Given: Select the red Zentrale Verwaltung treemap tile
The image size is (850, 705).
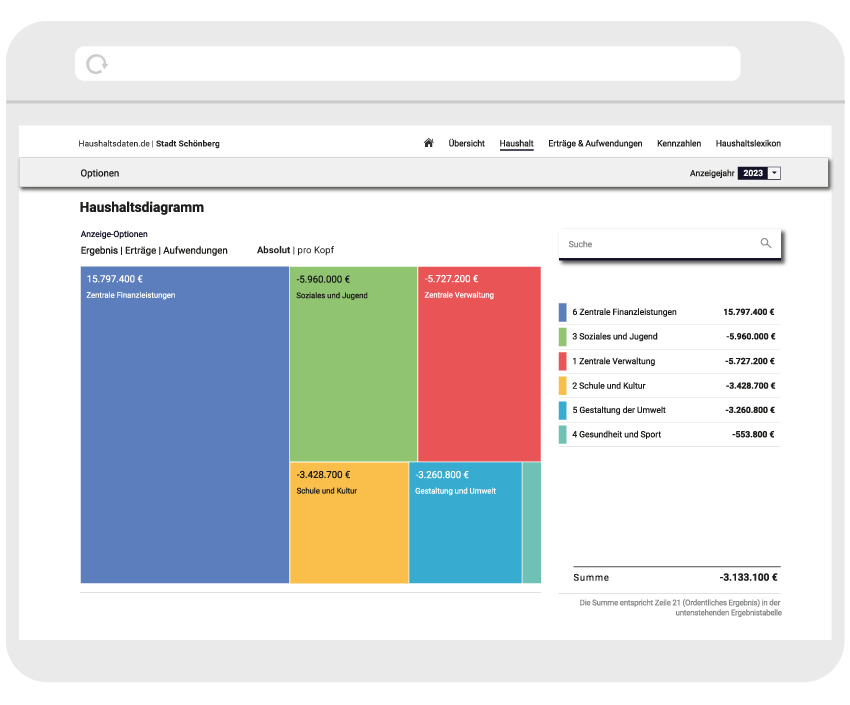Looking at the screenshot, I should coord(479,364).
